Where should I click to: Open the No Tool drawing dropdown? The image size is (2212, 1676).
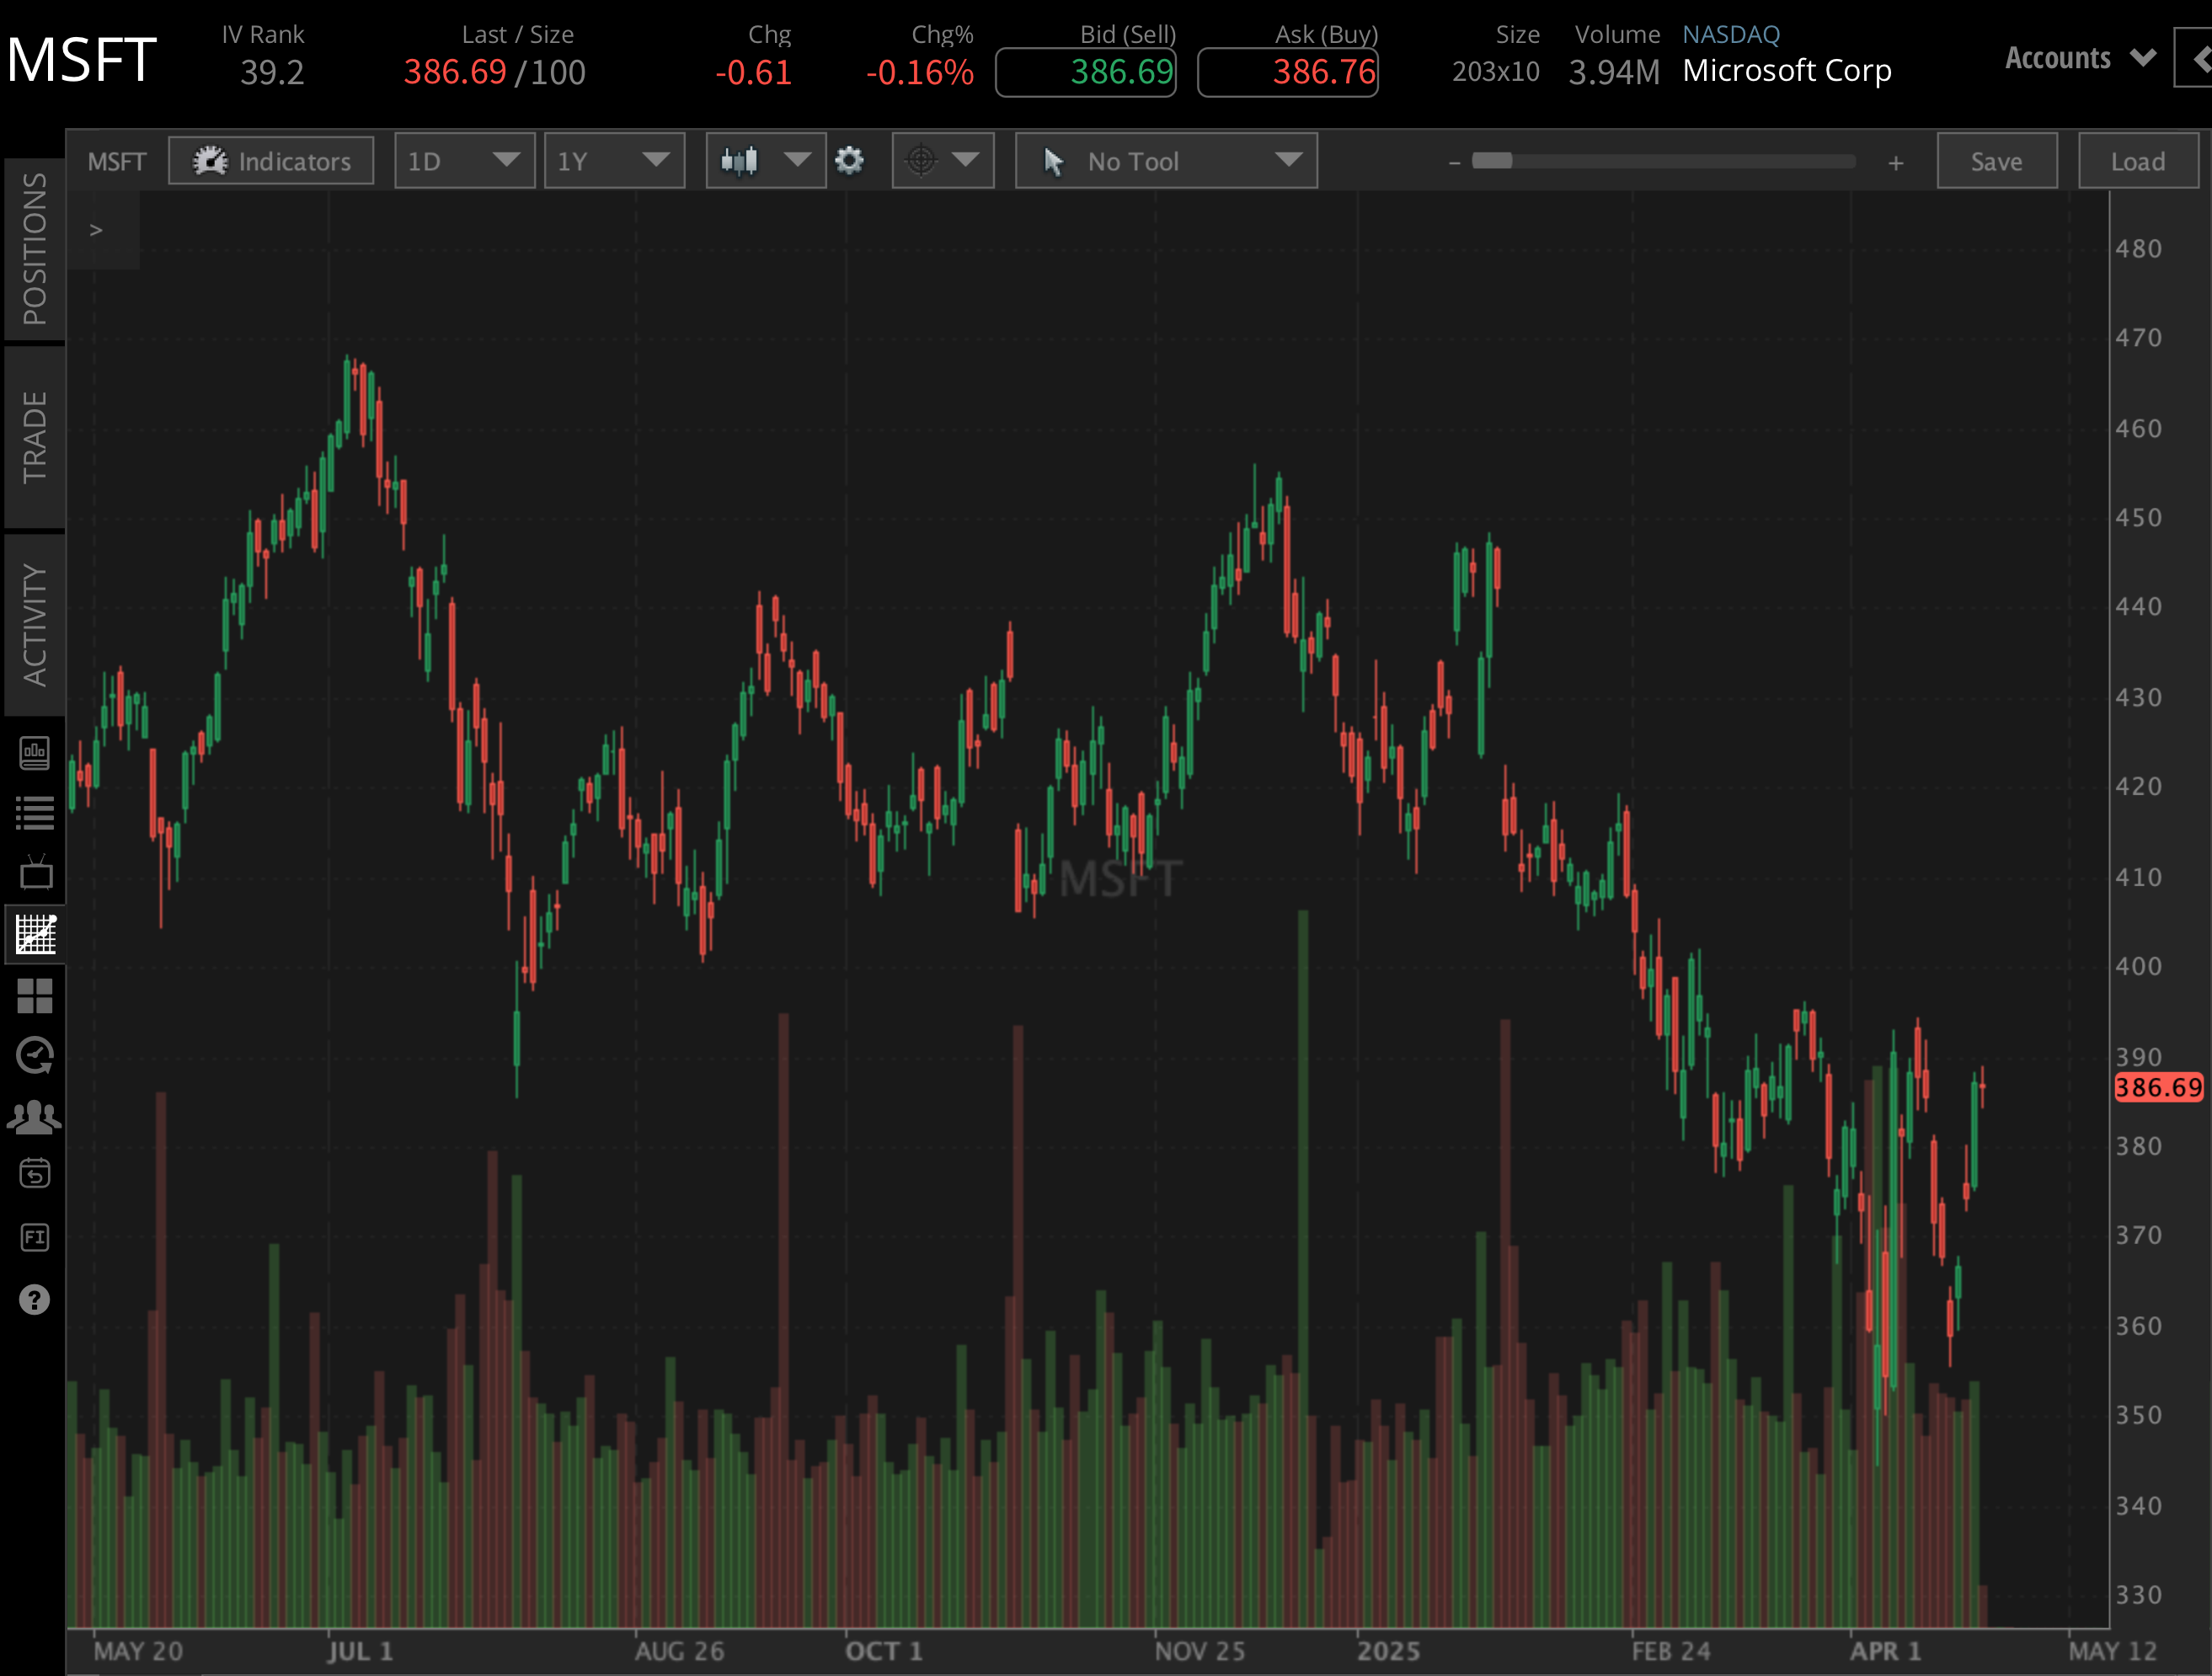[x=1165, y=160]
